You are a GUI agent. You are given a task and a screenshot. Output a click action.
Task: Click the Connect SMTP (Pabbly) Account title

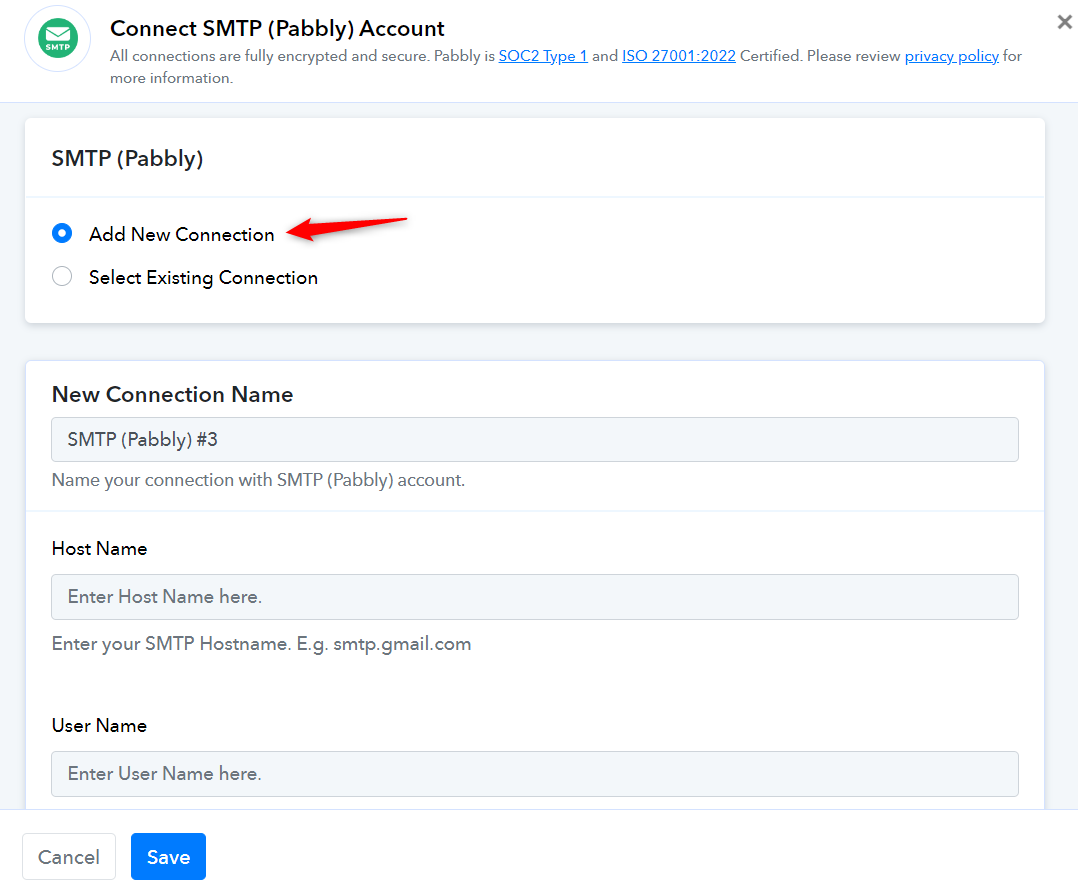click(277, 28)
